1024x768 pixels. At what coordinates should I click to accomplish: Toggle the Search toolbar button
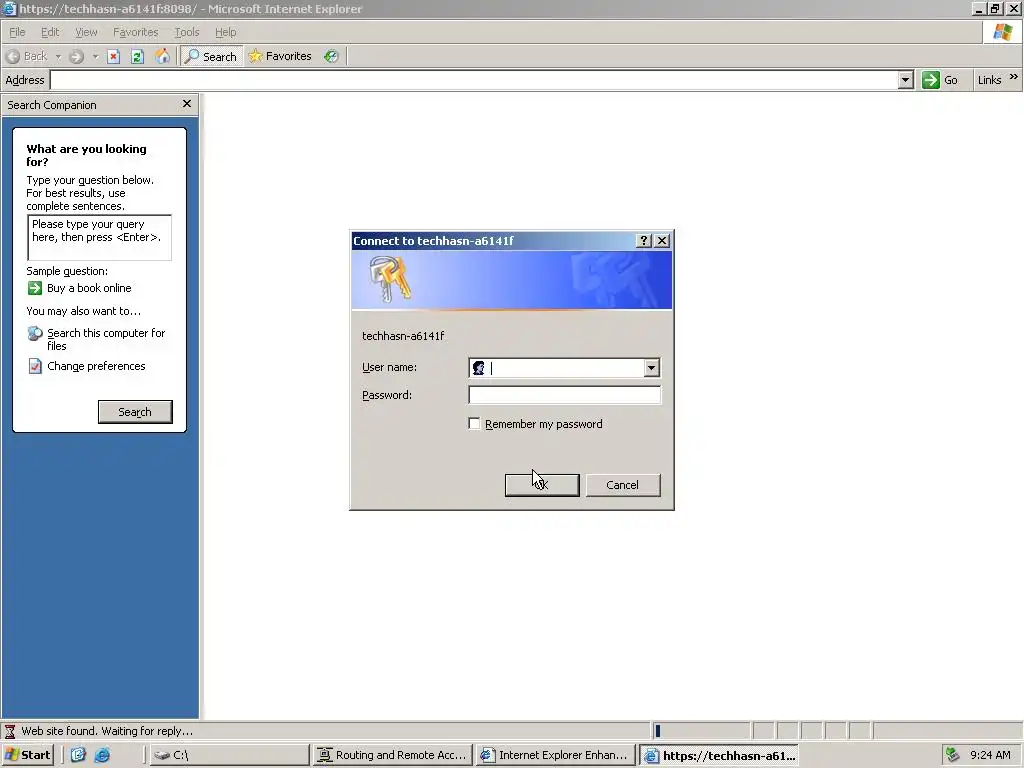coord(211,57)
